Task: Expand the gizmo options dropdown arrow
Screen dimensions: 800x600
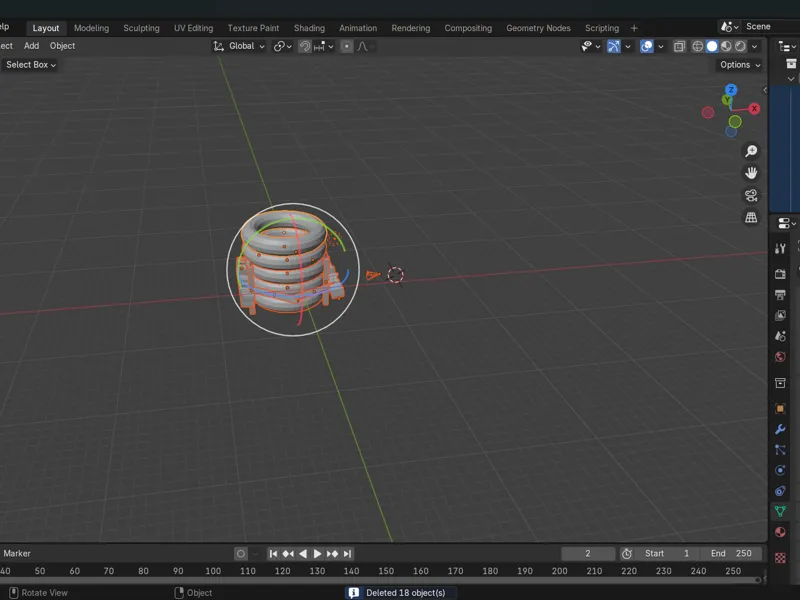Action: [628, 46]
